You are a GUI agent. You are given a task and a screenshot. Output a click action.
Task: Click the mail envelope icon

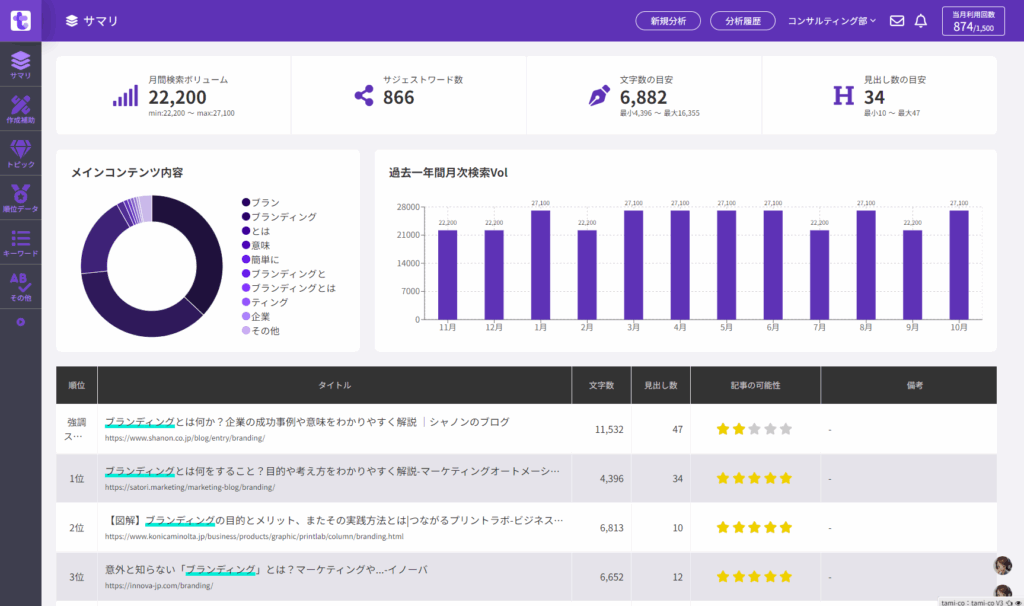coord(897,21)
